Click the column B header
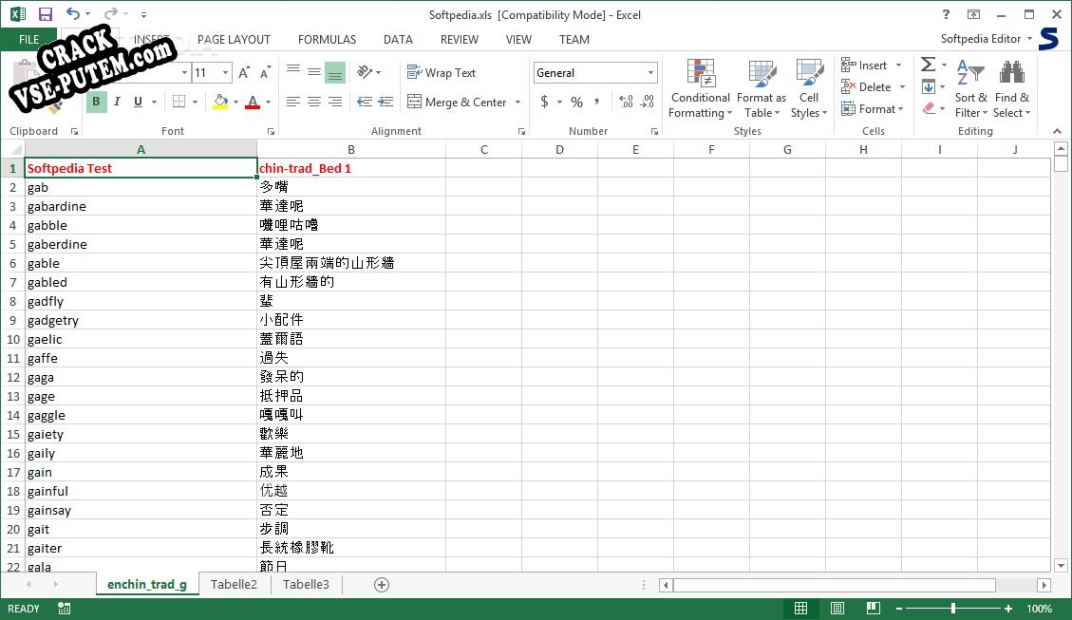The height and width of the screenshot is (620, 1072). [x=351, y=150]
